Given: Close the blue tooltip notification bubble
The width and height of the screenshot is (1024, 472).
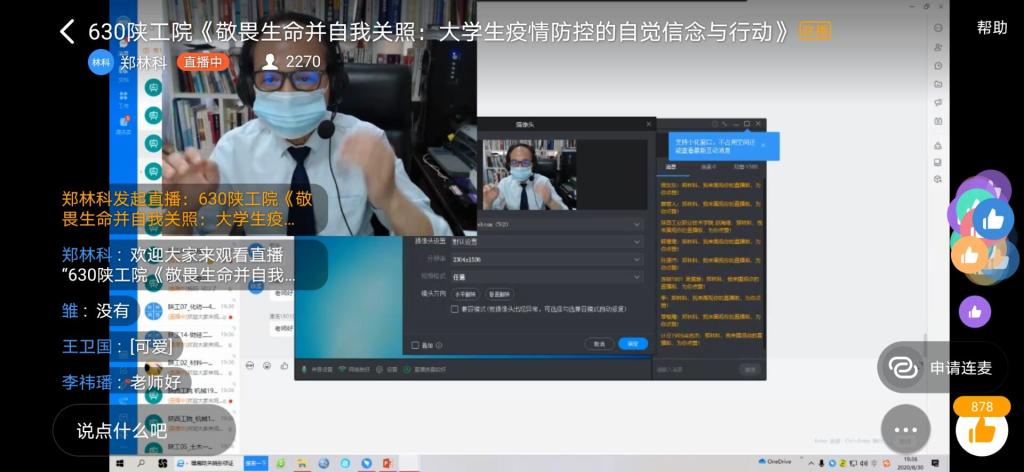Looking at the screenshot, I should tap(762, 144).
